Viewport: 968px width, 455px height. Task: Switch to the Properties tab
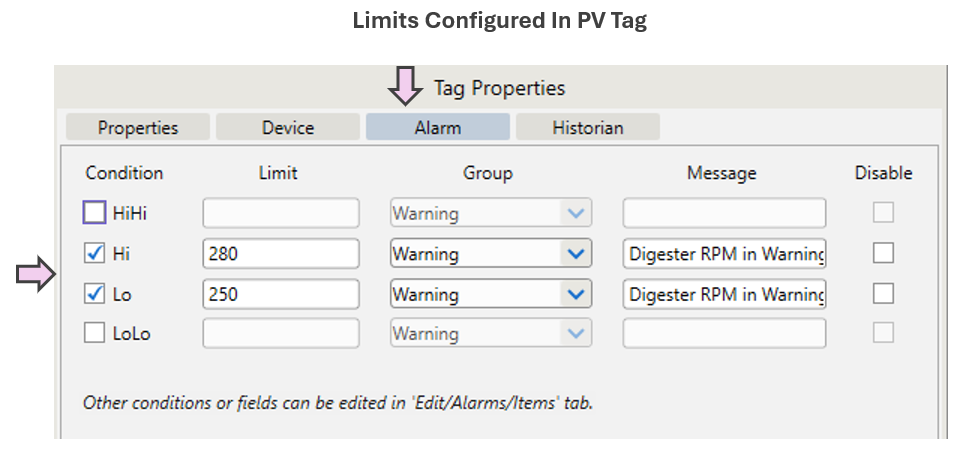click(x=138, y=127)
